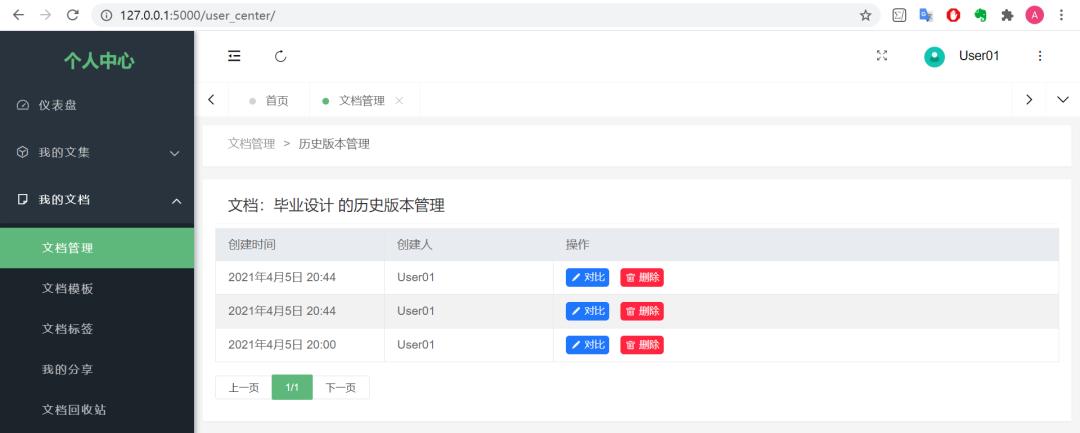The height and width of the screenshot is (433, 1080).
Task: Click the 文档：毕业设计 的历史版本管理 heading
Action: 336,205
